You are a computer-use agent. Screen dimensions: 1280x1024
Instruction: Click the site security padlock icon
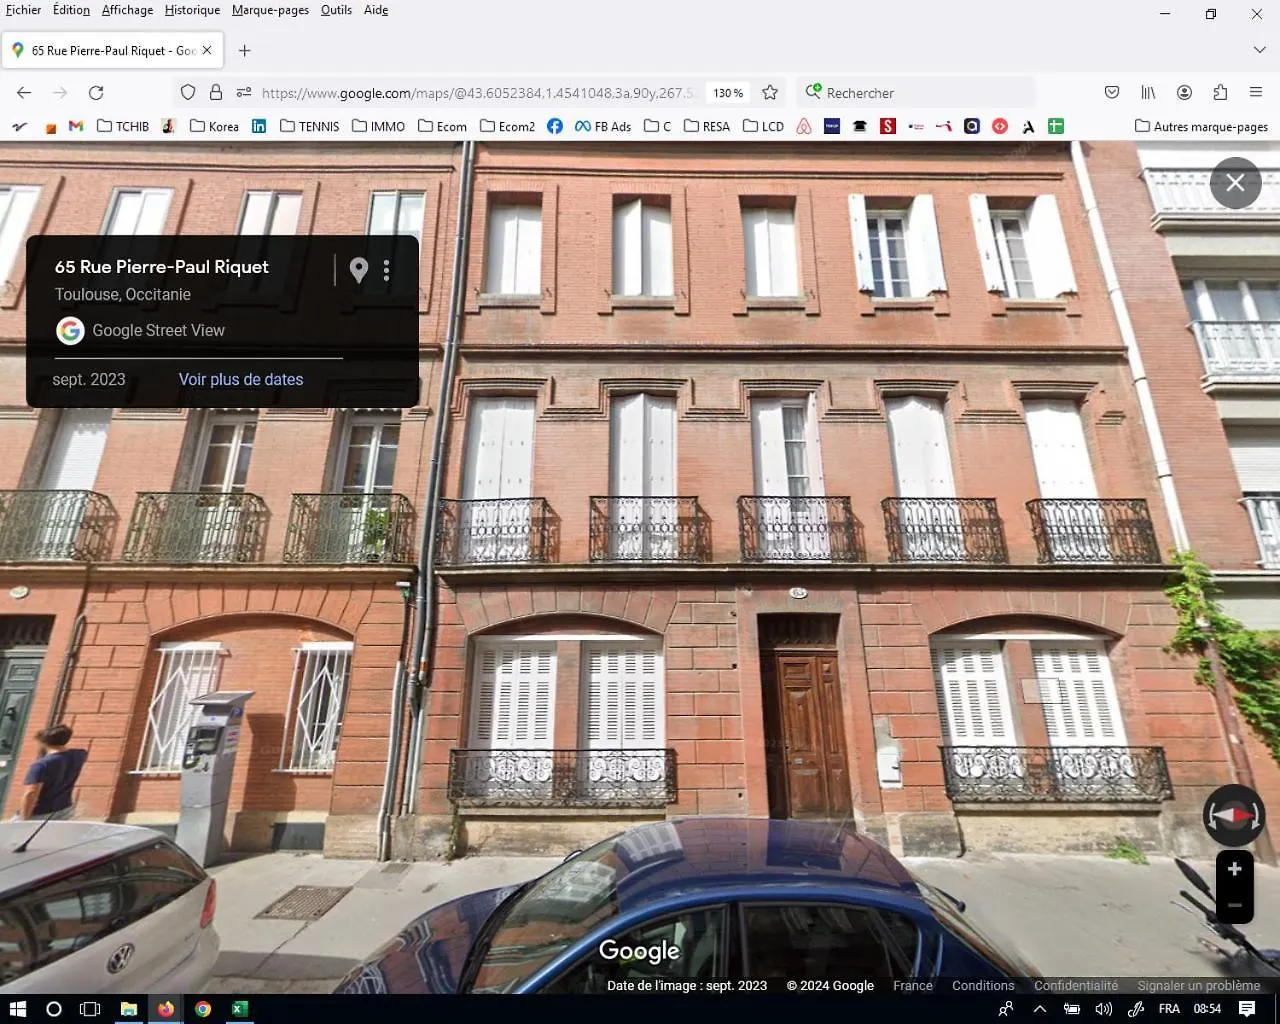click(216, 93)
